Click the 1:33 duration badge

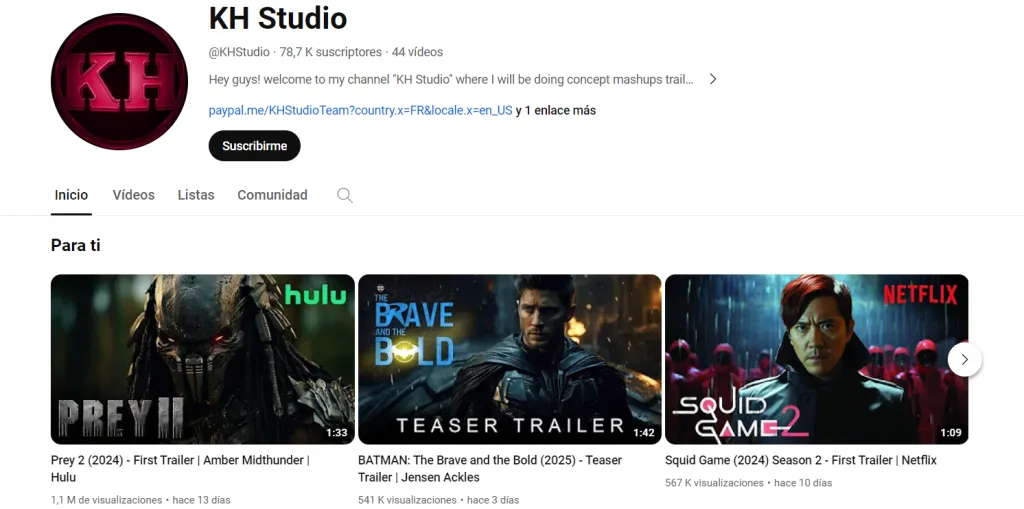point(336,433)
